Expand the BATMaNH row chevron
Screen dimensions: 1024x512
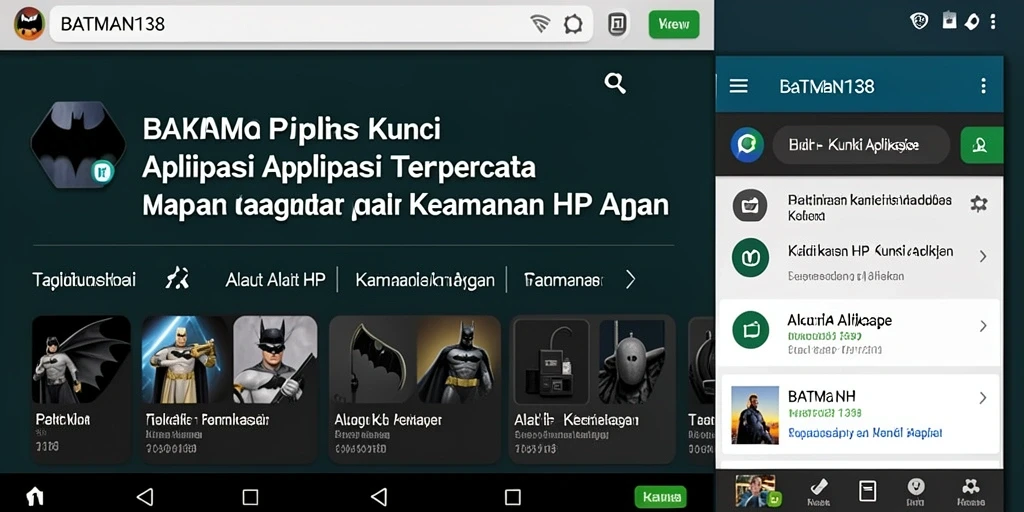point(982,398)
